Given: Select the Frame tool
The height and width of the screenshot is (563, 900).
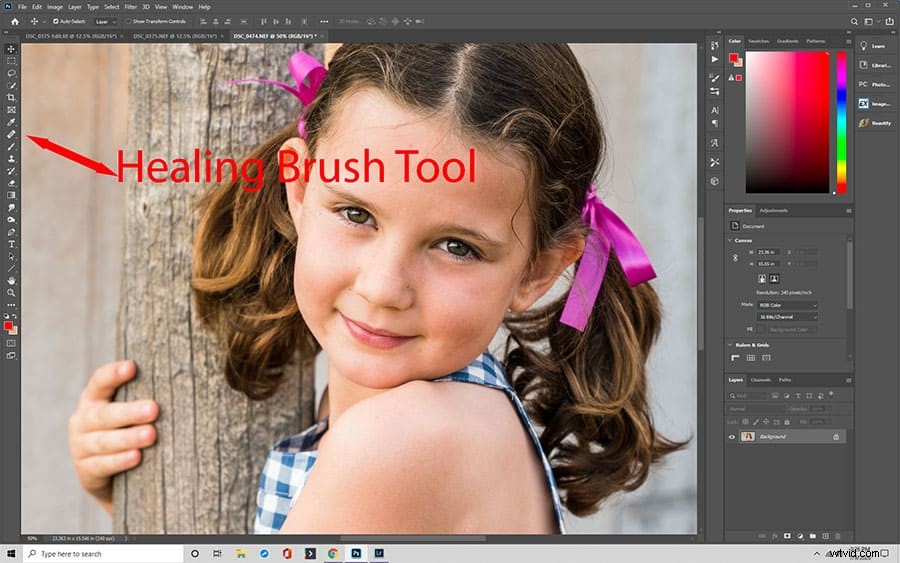Looking at the screenshot, I should tap(11, 110).
